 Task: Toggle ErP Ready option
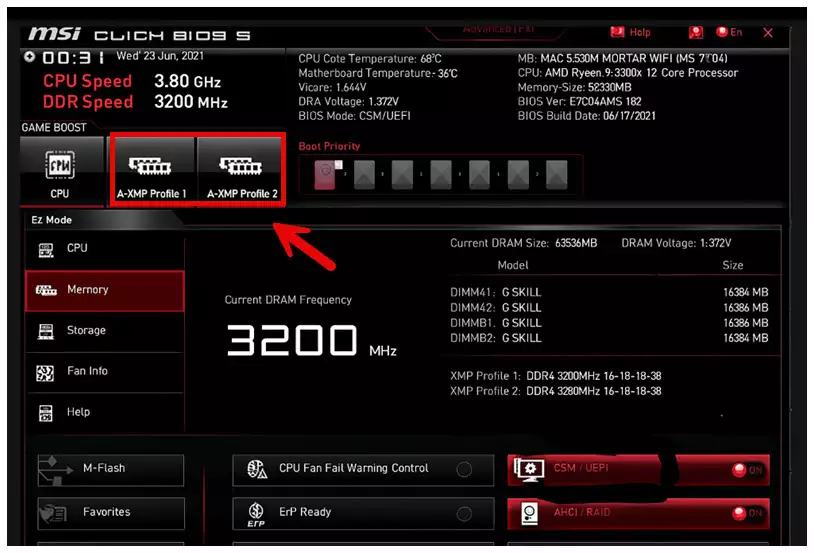click(x=363, y=513)
